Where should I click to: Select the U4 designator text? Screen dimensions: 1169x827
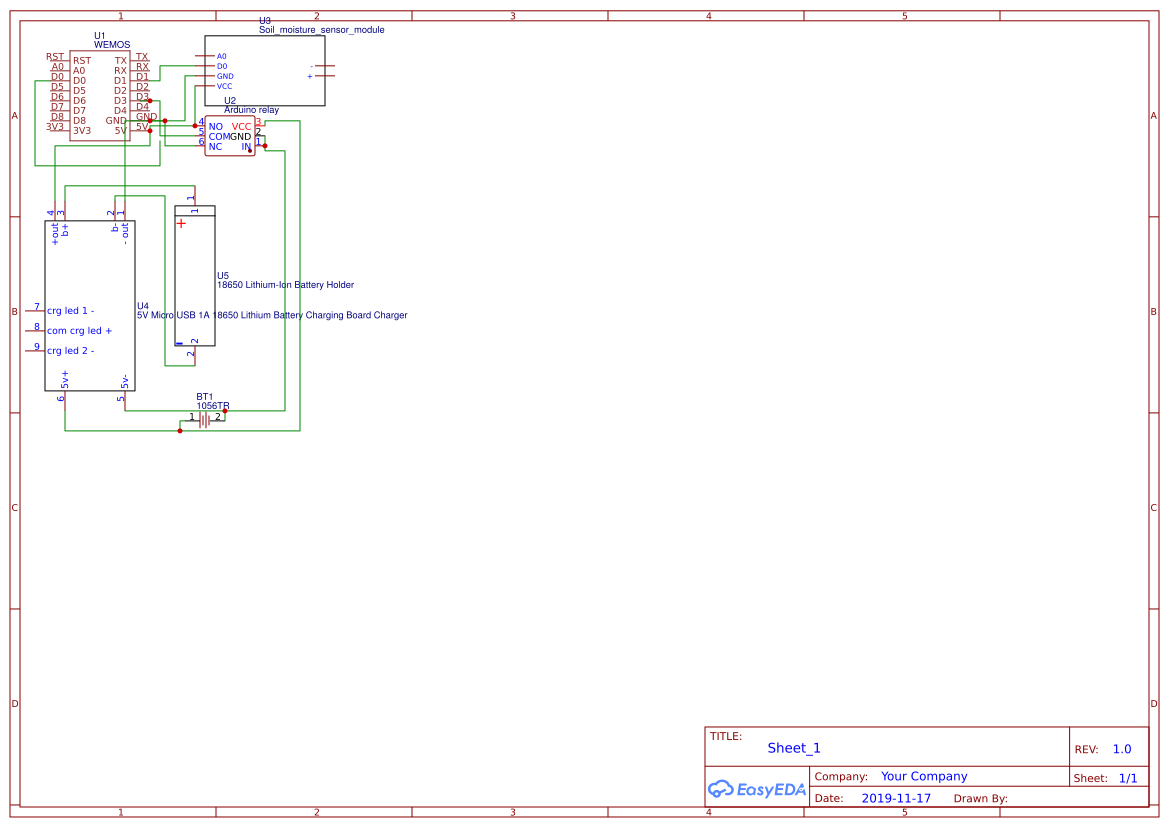click(x=142, y=306)
